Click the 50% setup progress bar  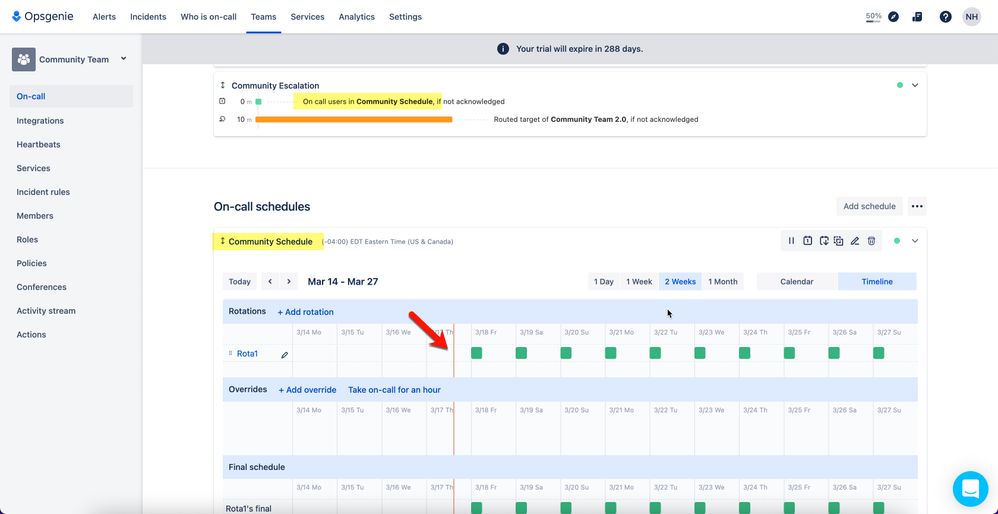[873, 17]
